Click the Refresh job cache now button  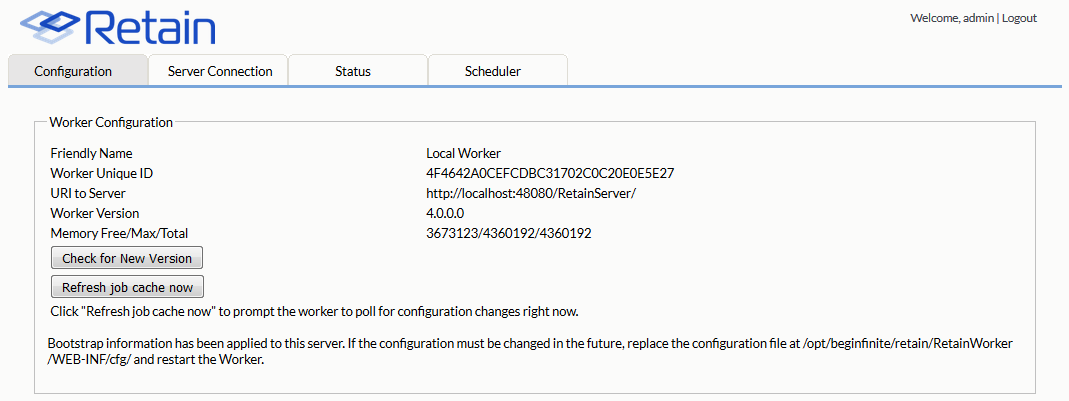pos(127,288)
